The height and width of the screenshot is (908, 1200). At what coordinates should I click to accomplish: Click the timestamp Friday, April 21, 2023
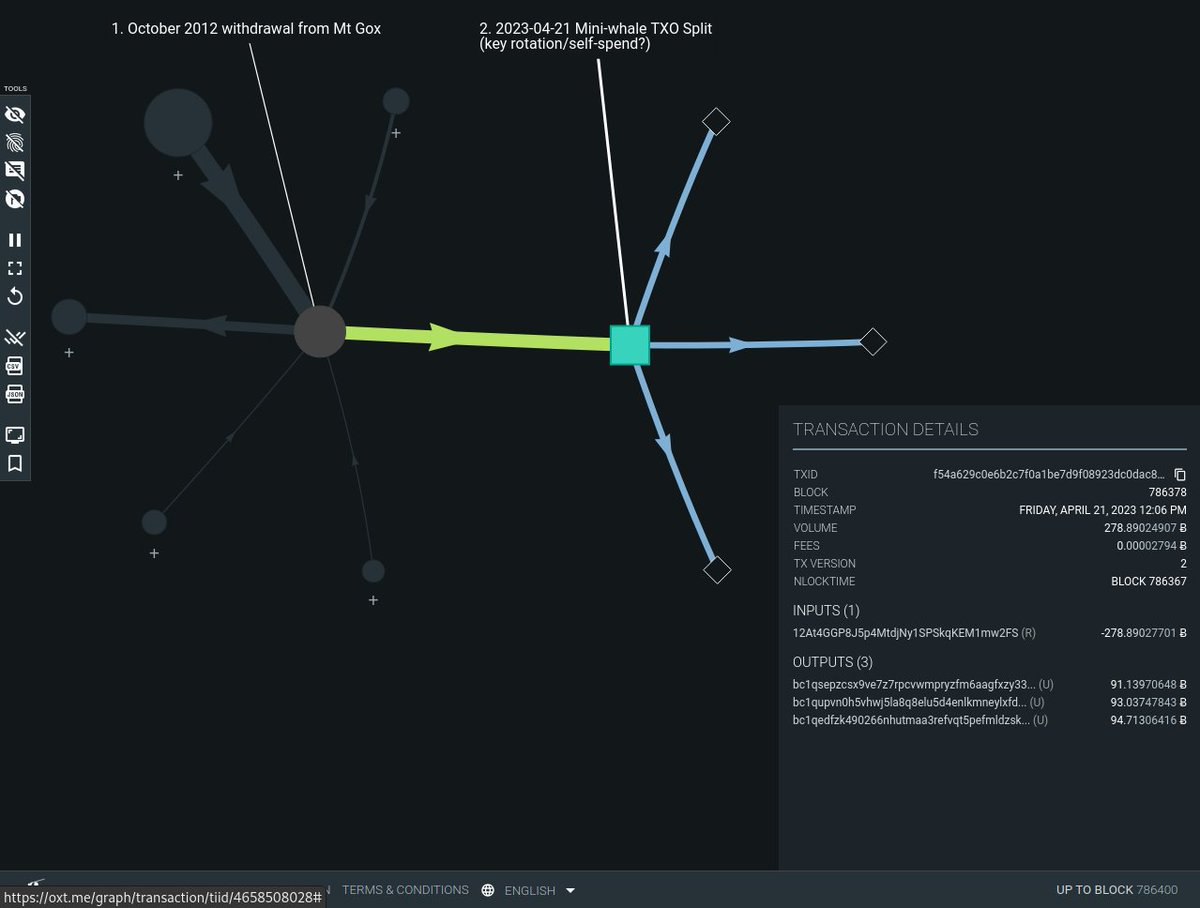[1103, 510]
